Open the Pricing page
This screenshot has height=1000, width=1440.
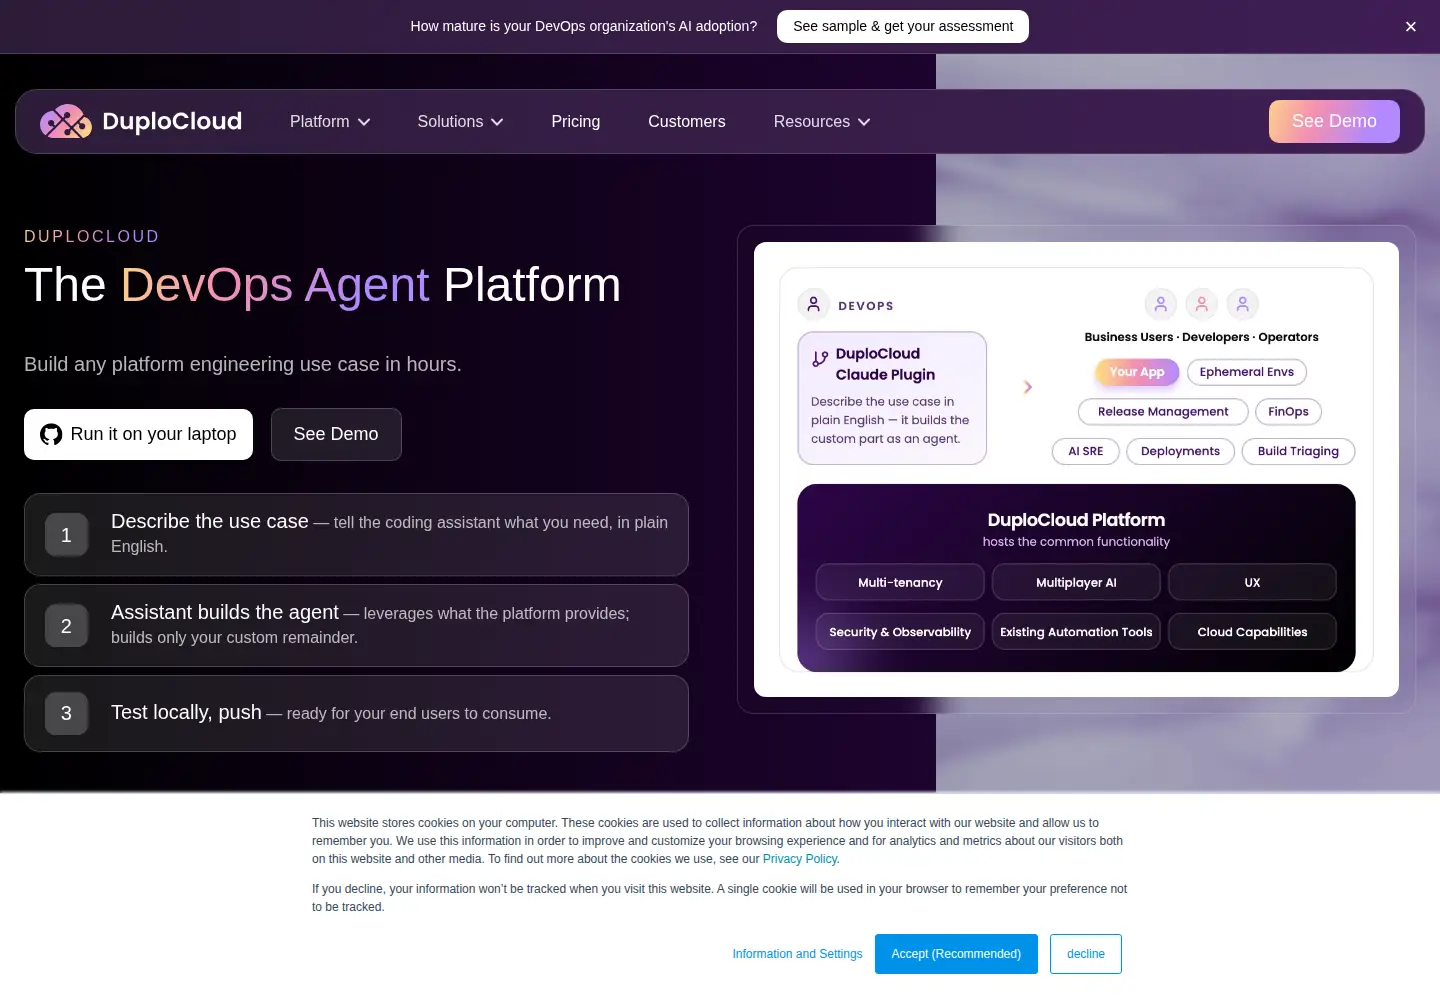coord(576,121)
